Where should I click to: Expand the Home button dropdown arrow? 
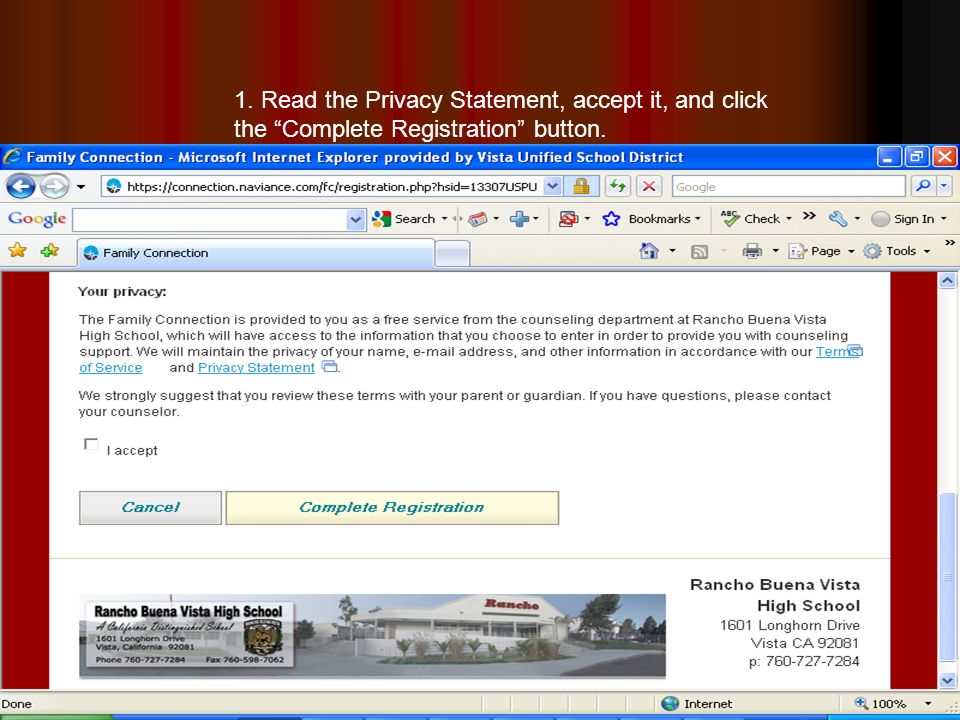[672, 251]
